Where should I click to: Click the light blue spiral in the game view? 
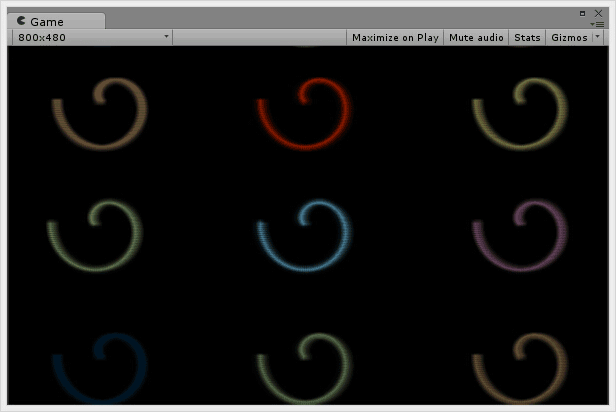(304, 236)
